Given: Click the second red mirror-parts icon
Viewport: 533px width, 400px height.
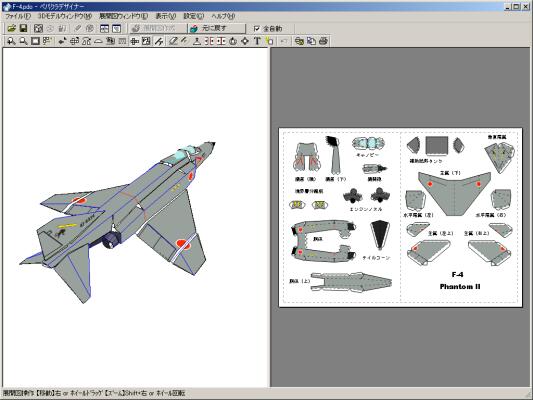Looking at the screenshot, I should tap(221, 41).
